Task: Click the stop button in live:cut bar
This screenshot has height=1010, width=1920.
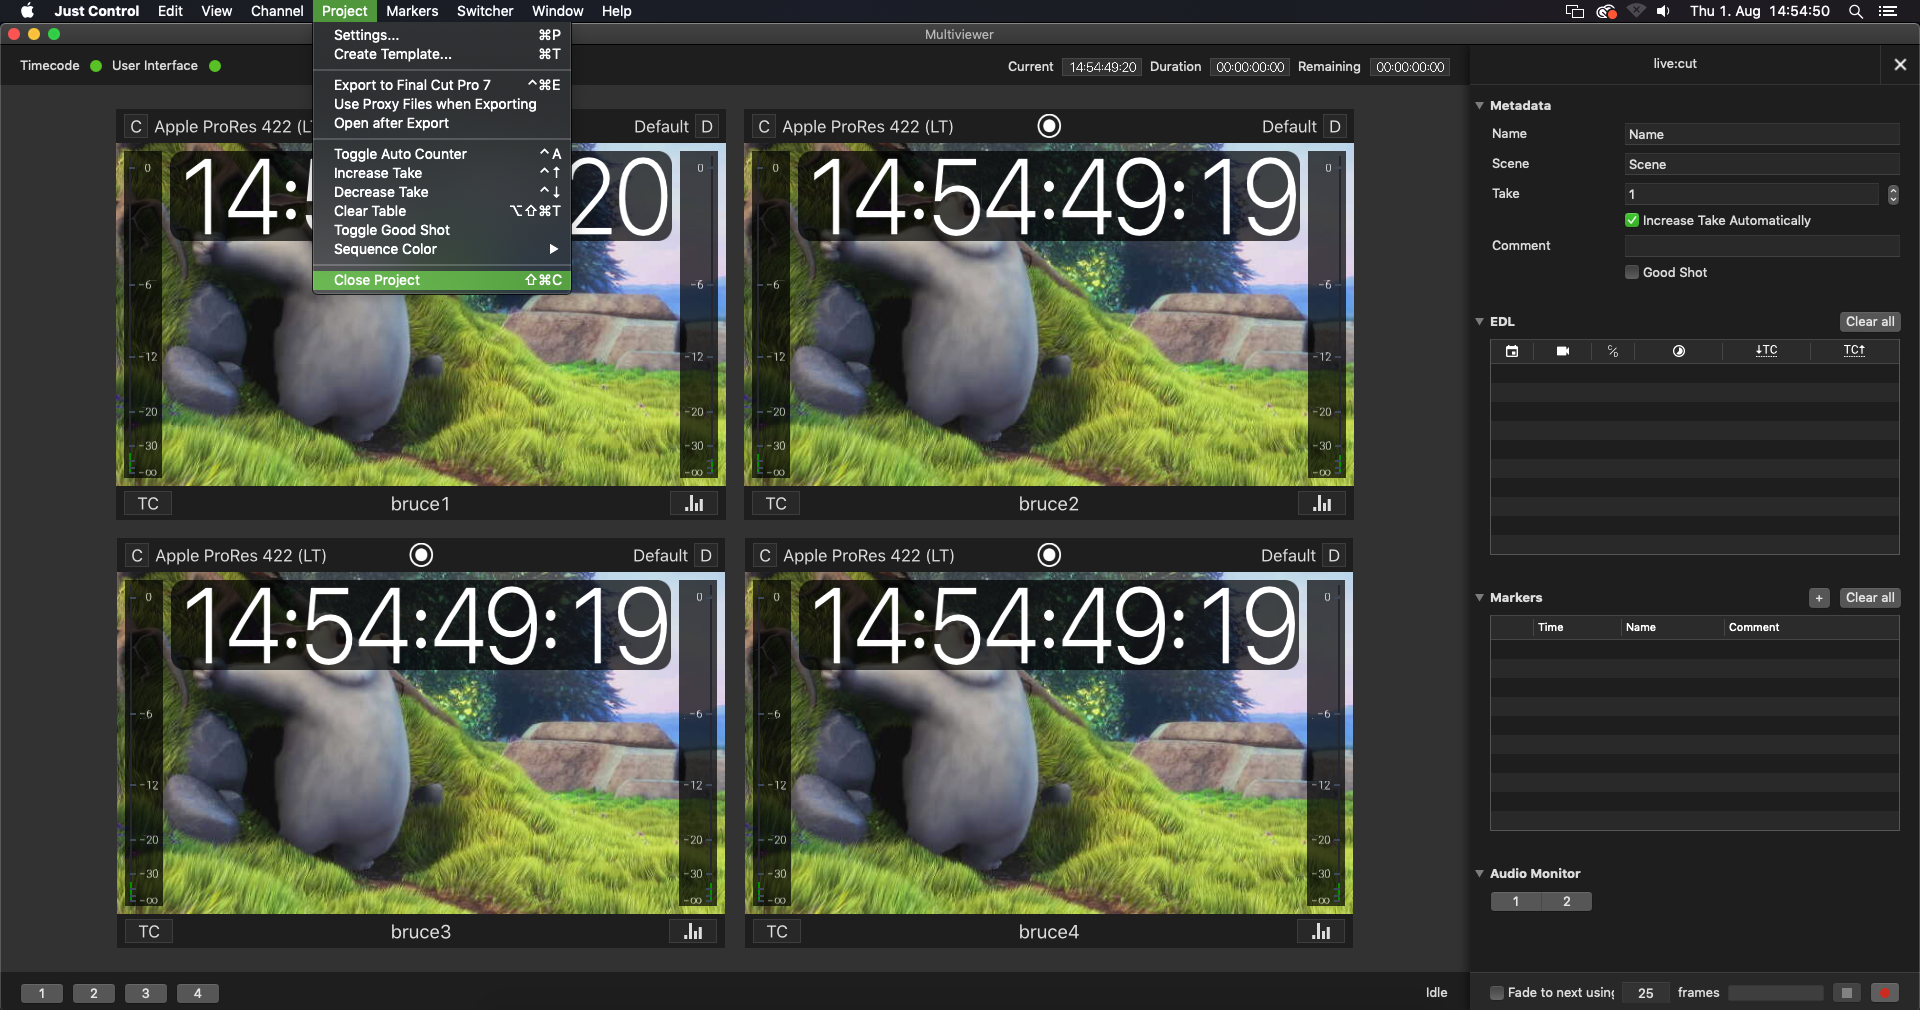Action: (1847, 993)
